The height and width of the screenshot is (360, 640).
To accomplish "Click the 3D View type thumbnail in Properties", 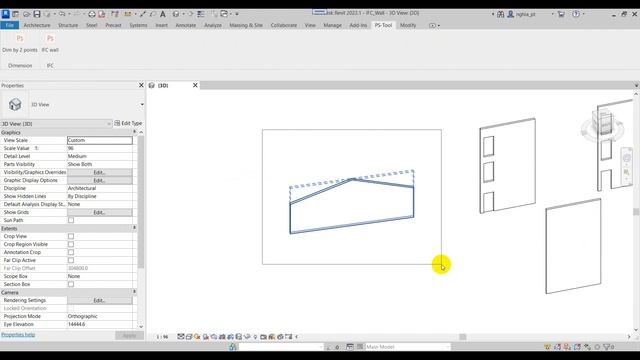I will click(x=15, y=104).
